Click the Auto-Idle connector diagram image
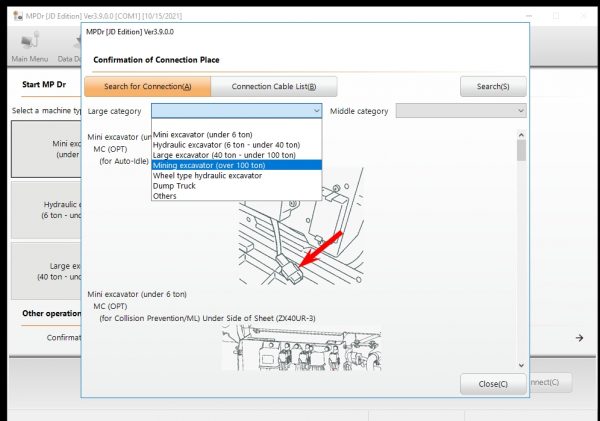The image size is (600, 421). tap(301, 226)
